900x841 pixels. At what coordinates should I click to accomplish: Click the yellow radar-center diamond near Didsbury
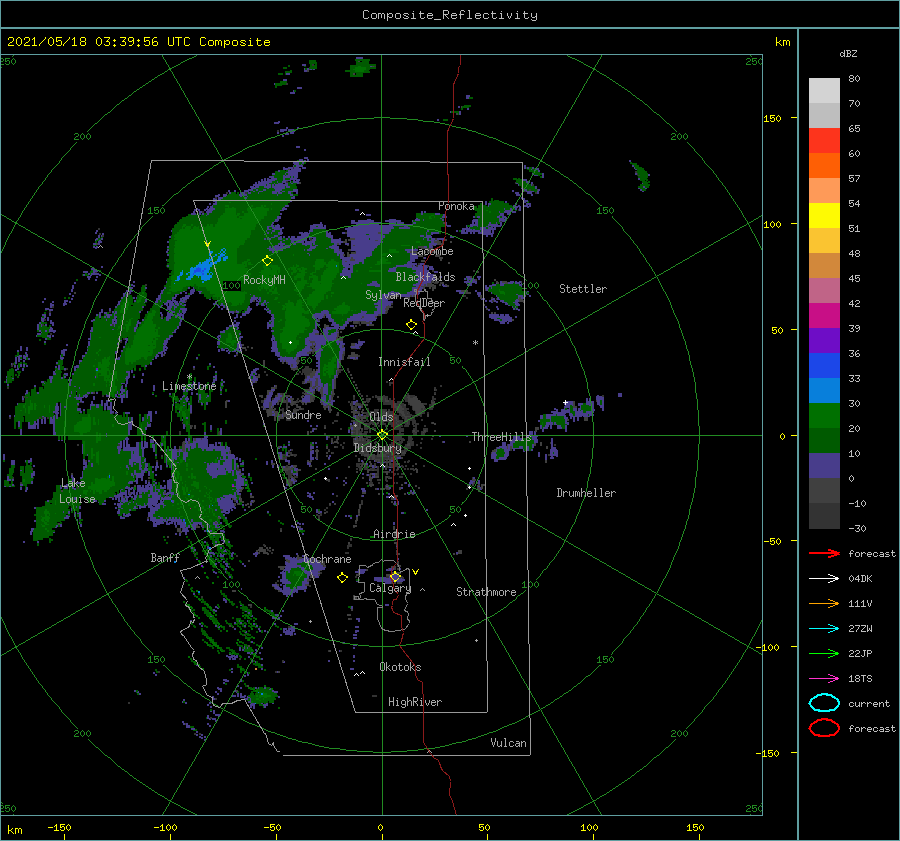(382, 435)
